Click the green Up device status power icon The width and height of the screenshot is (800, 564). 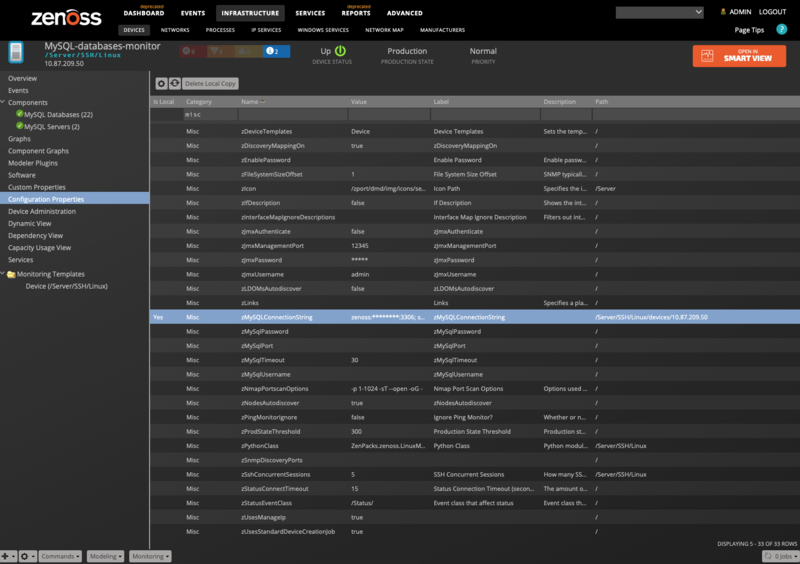(340, 51)
